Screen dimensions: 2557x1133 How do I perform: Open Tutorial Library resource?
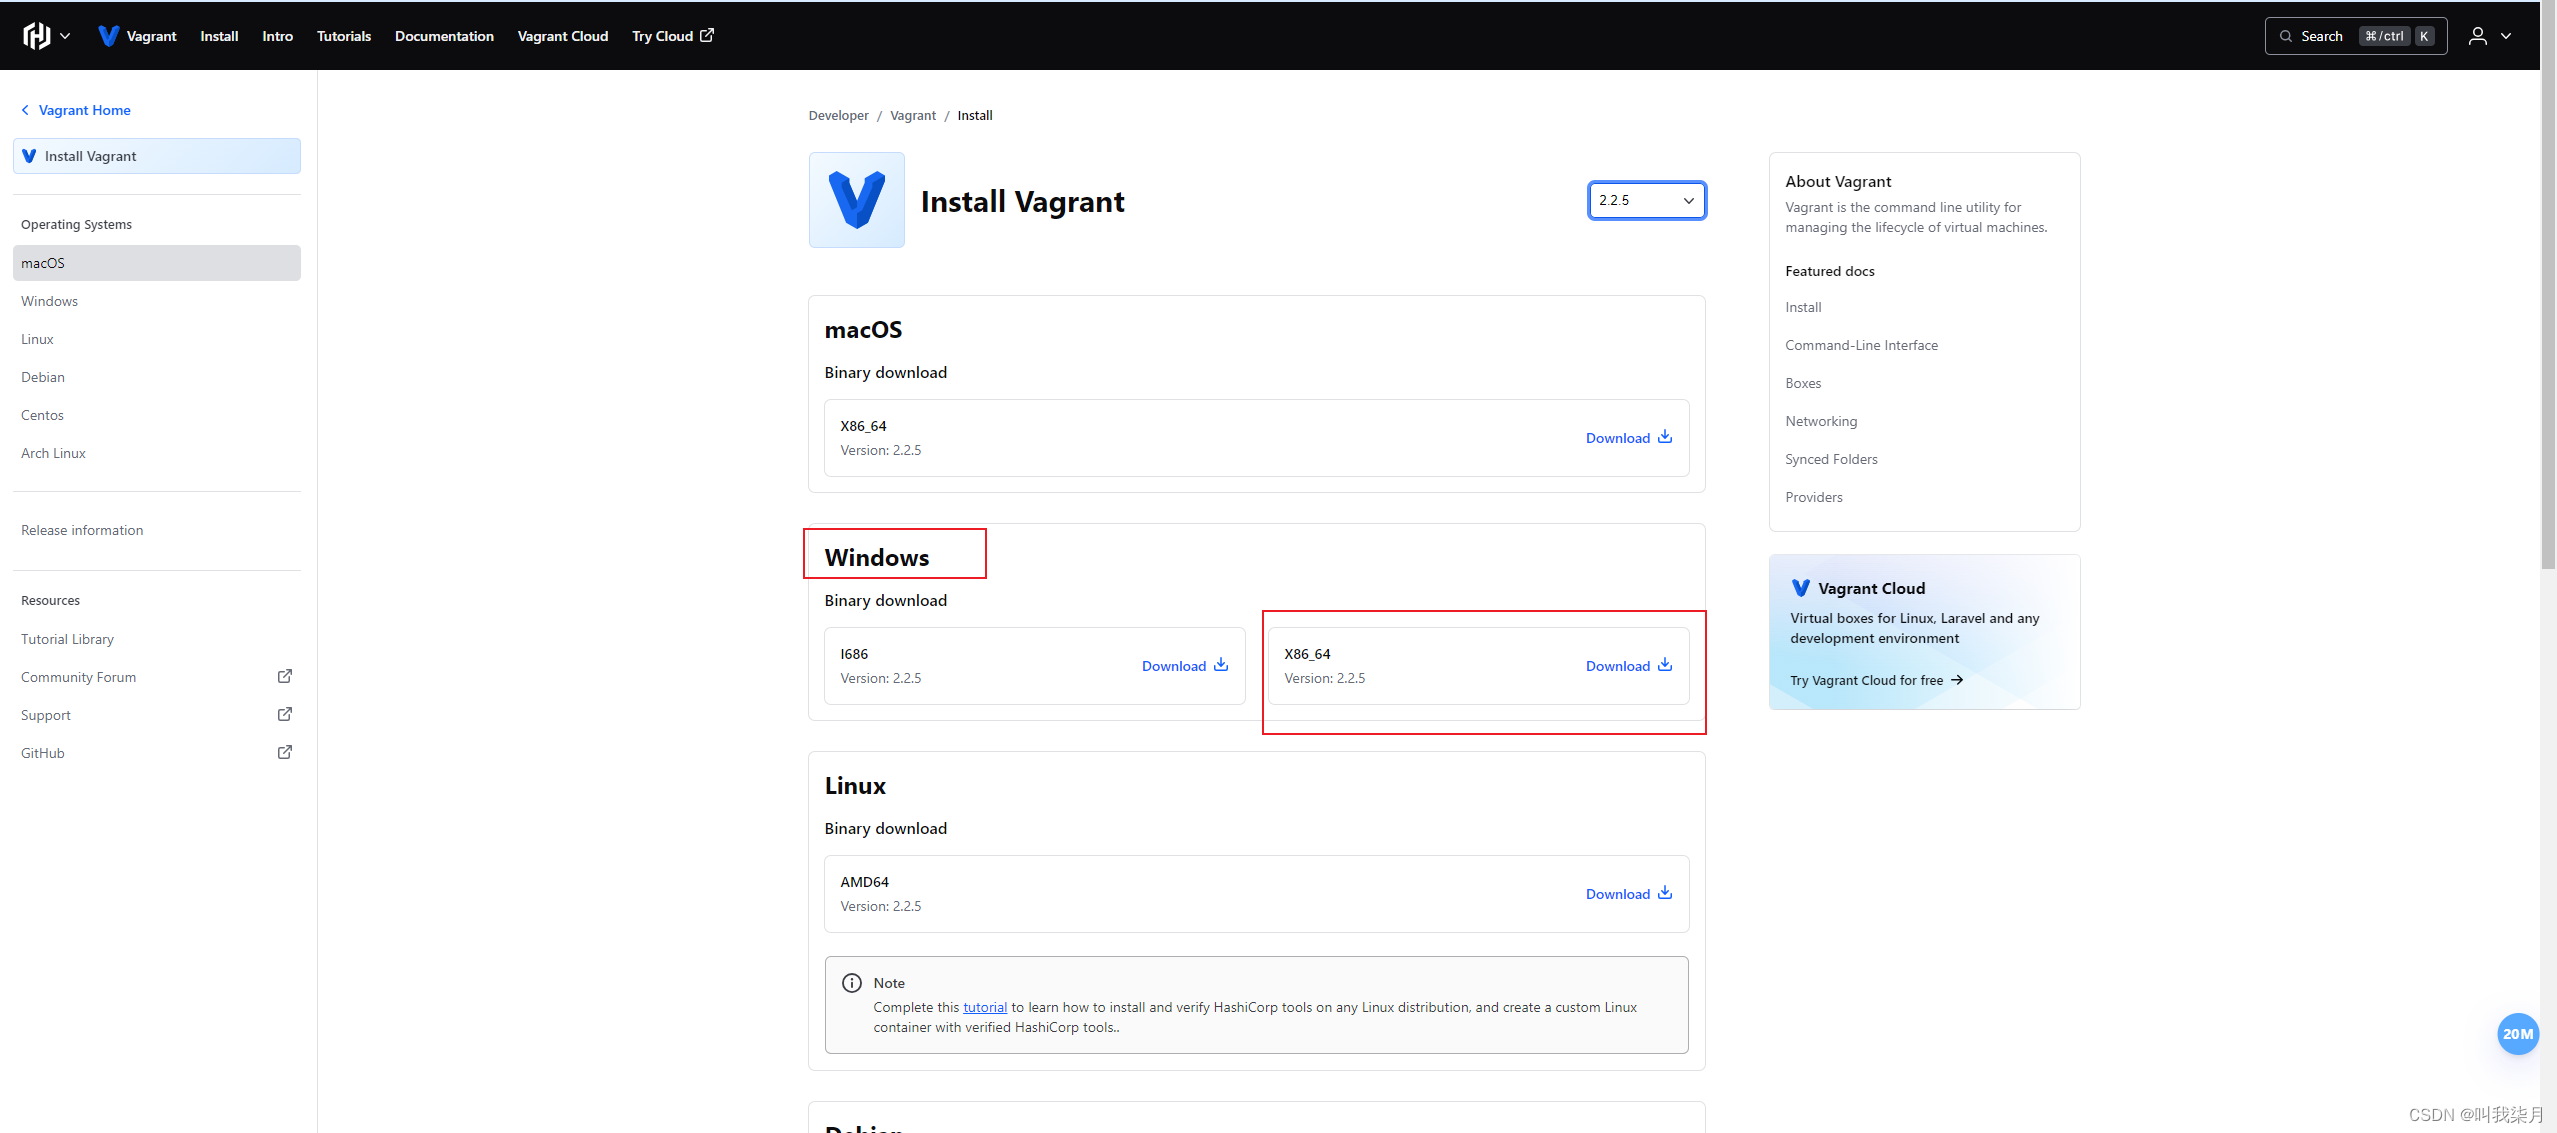coord(67,639)
